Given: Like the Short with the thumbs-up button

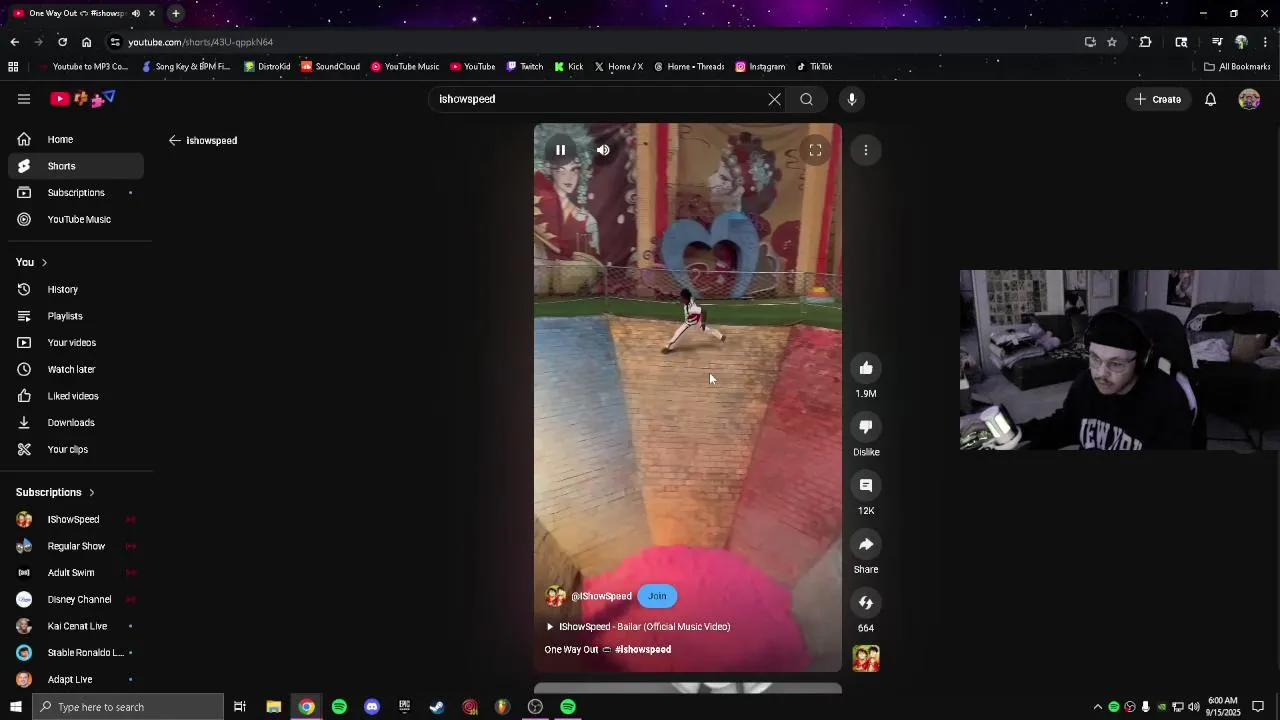Looking at the screenshot, I should click(866, 368).
